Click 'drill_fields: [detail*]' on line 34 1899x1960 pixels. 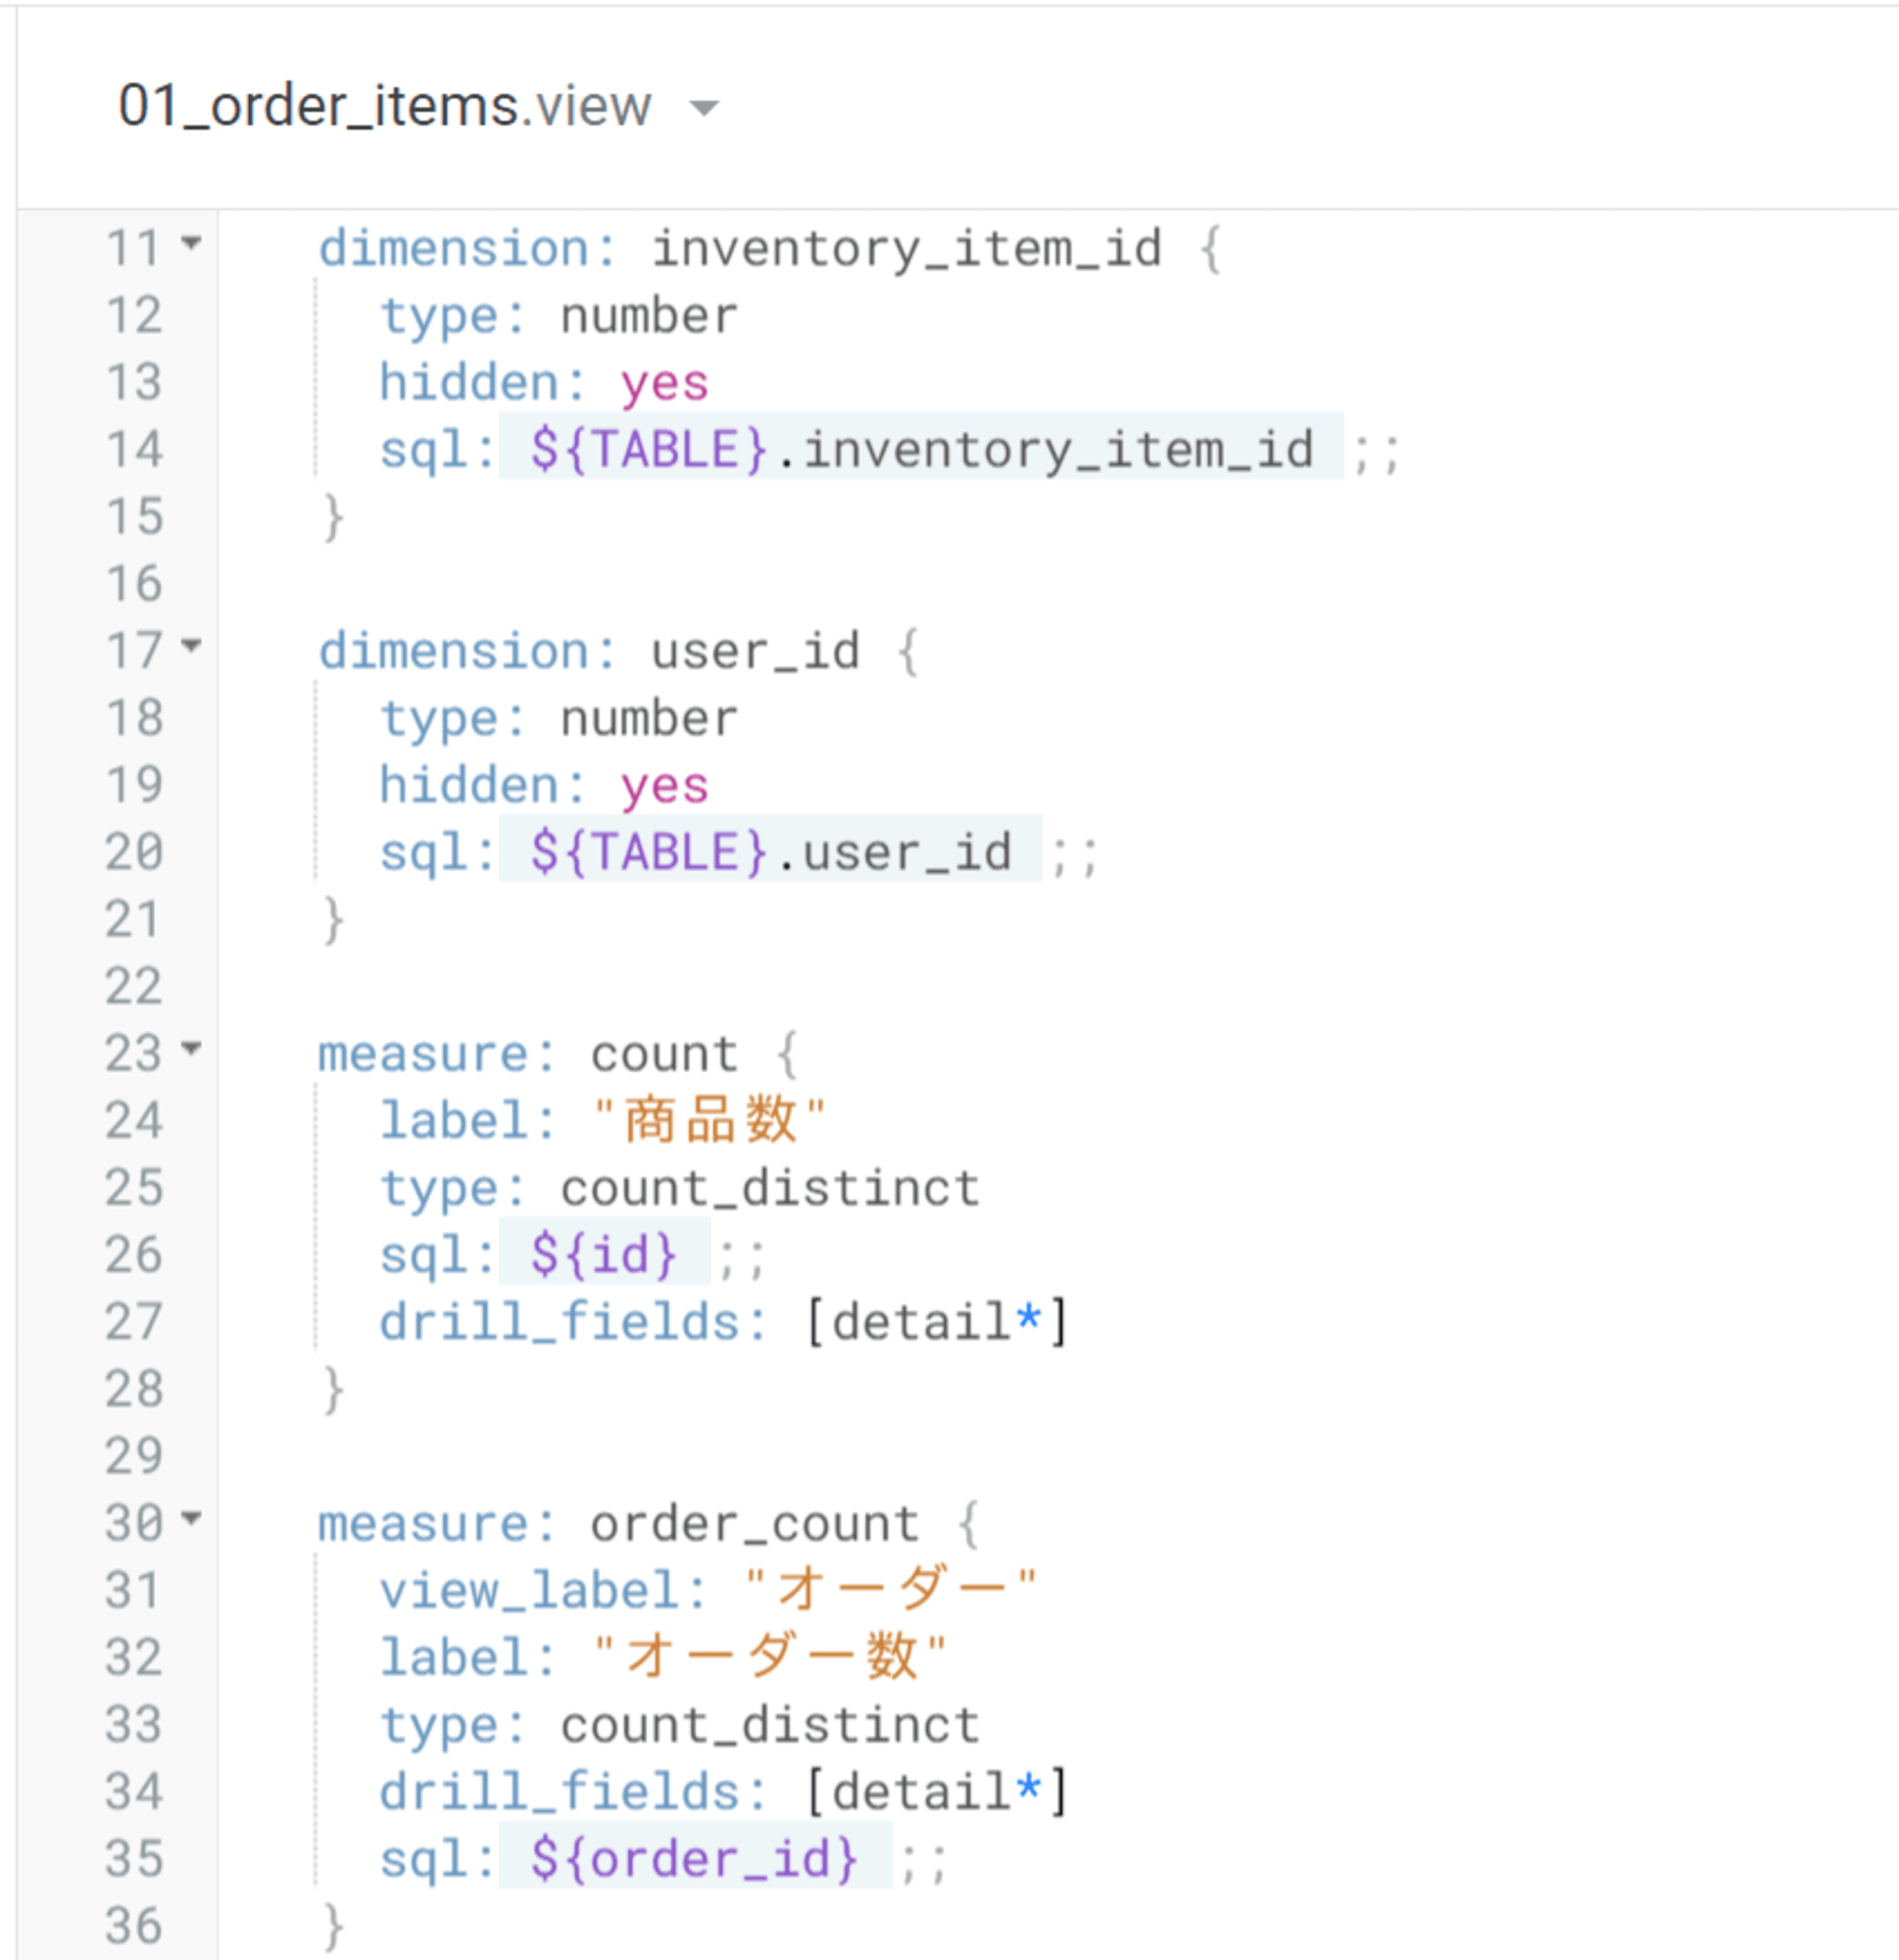click(724, 1792)
